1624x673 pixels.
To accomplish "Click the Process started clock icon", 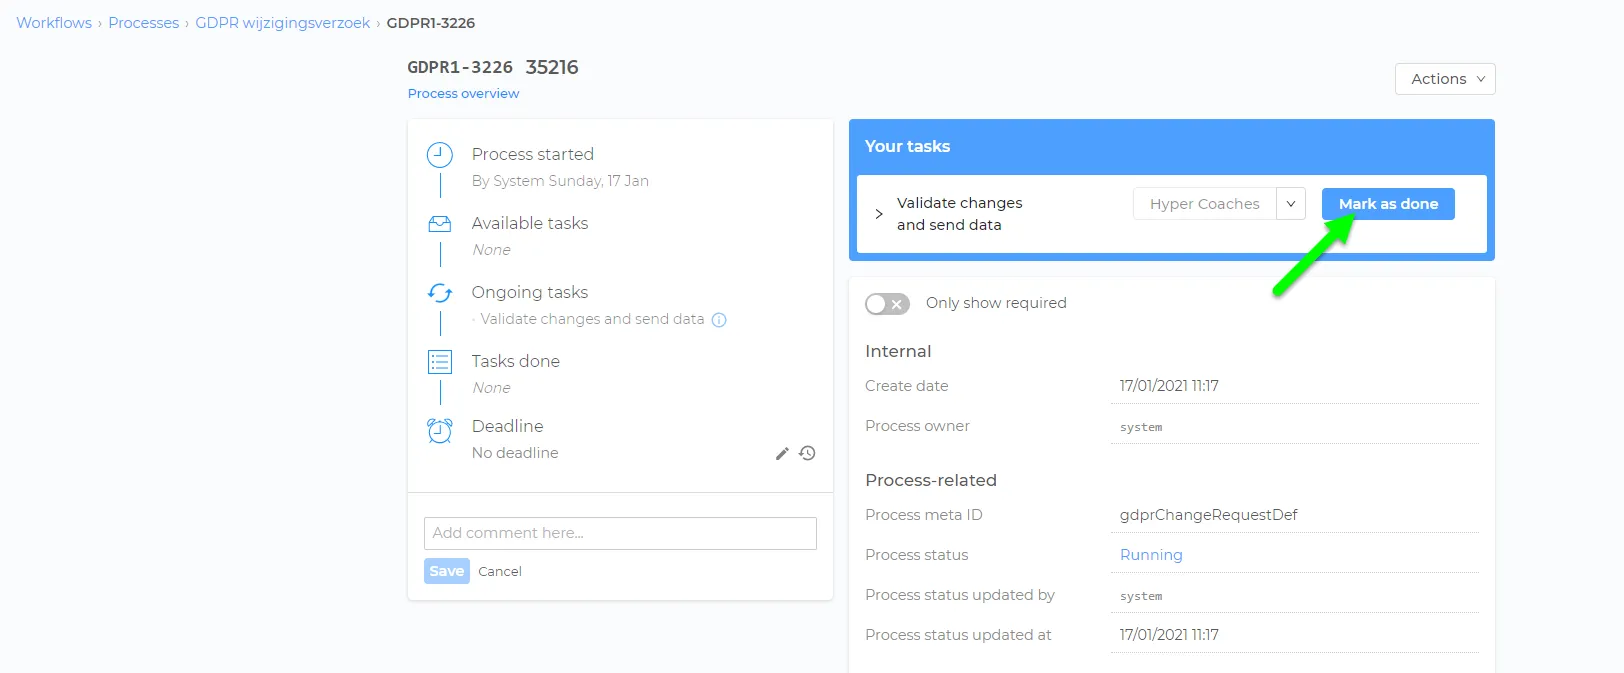I will [x=440, y=155].
